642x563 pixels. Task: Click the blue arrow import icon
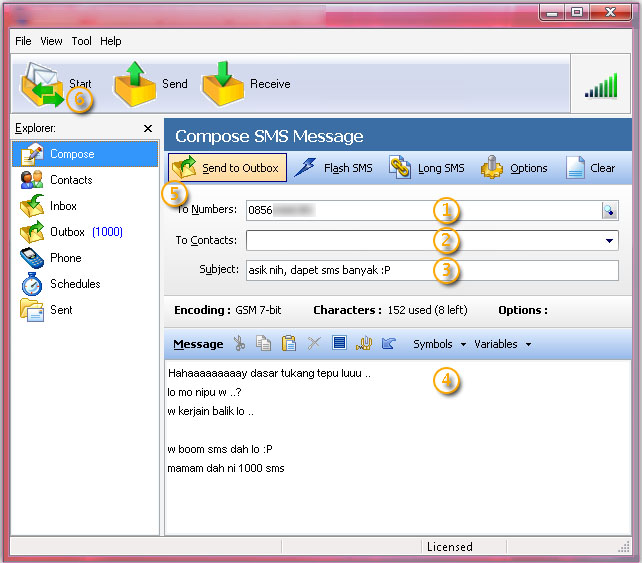click(388, 343)
